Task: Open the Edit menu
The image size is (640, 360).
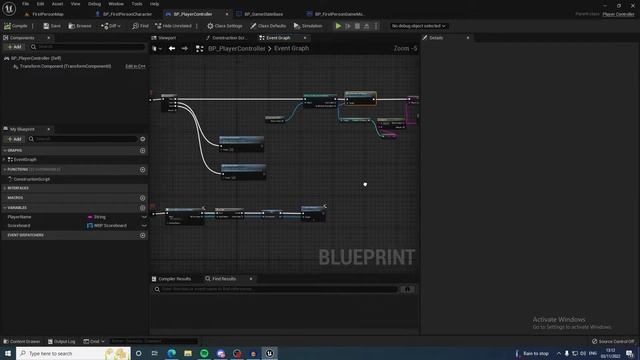Action: pos(40,4)
